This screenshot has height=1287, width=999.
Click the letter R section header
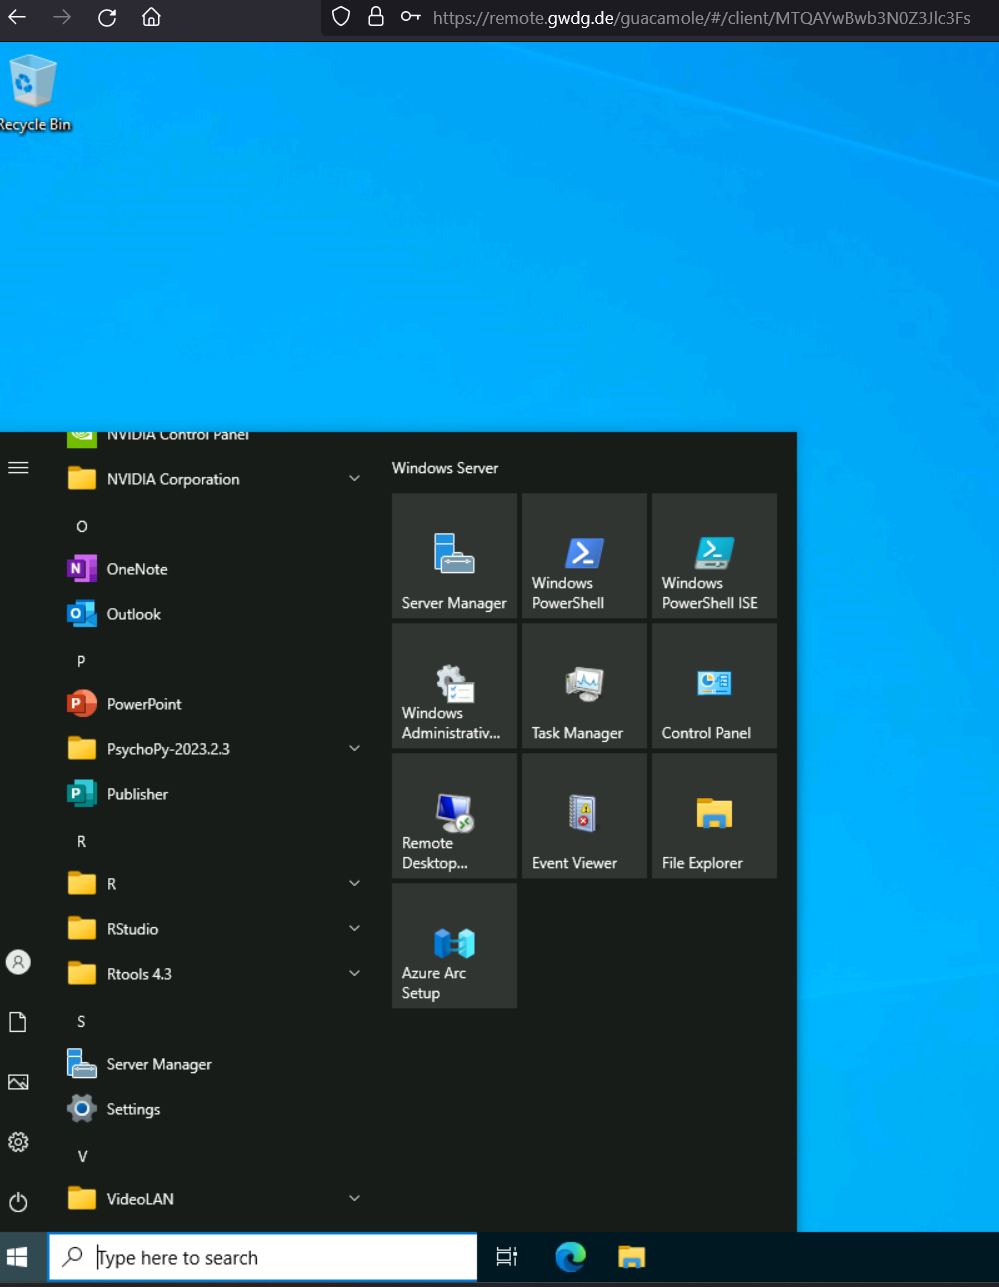[x=82, y=841]
